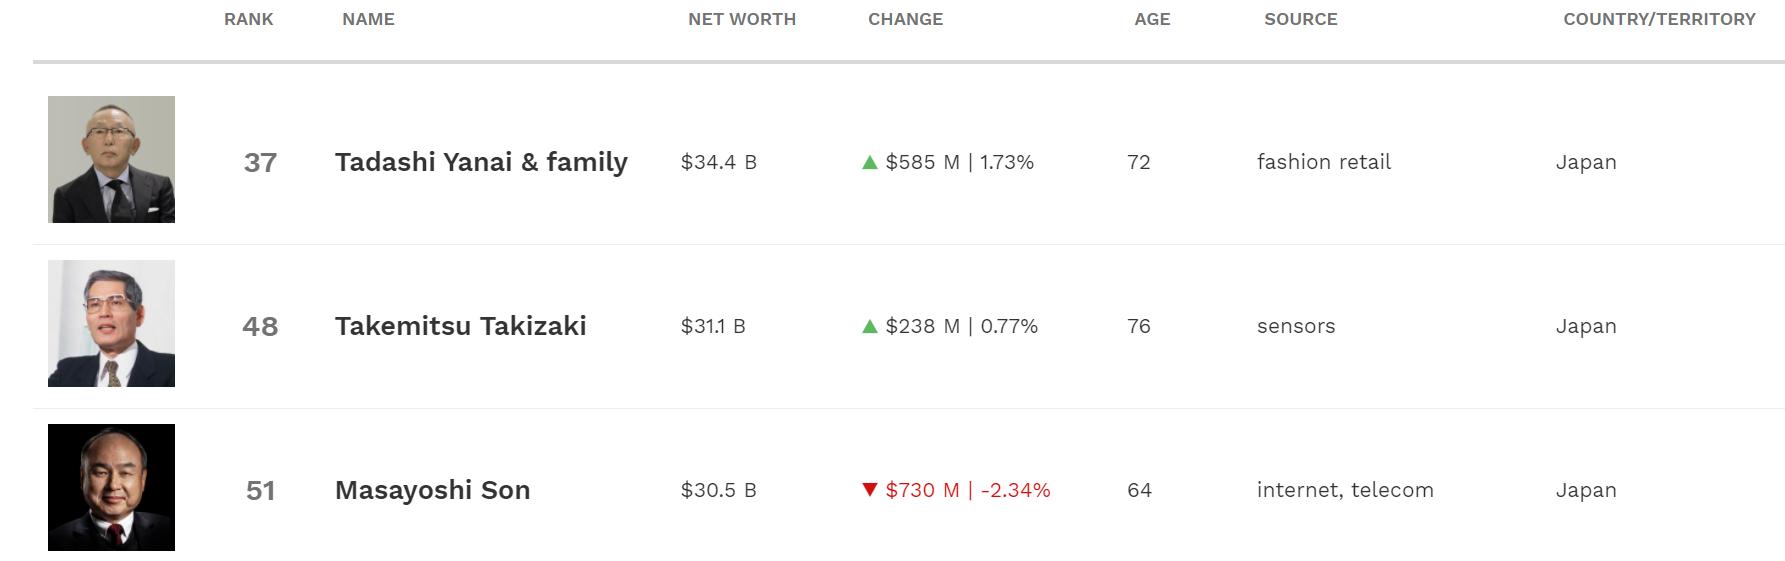The height and width of the screenshot is (561, 1785).
Task: Click Takemitsu Takizaki's profile photo
Action: [111, 324]
